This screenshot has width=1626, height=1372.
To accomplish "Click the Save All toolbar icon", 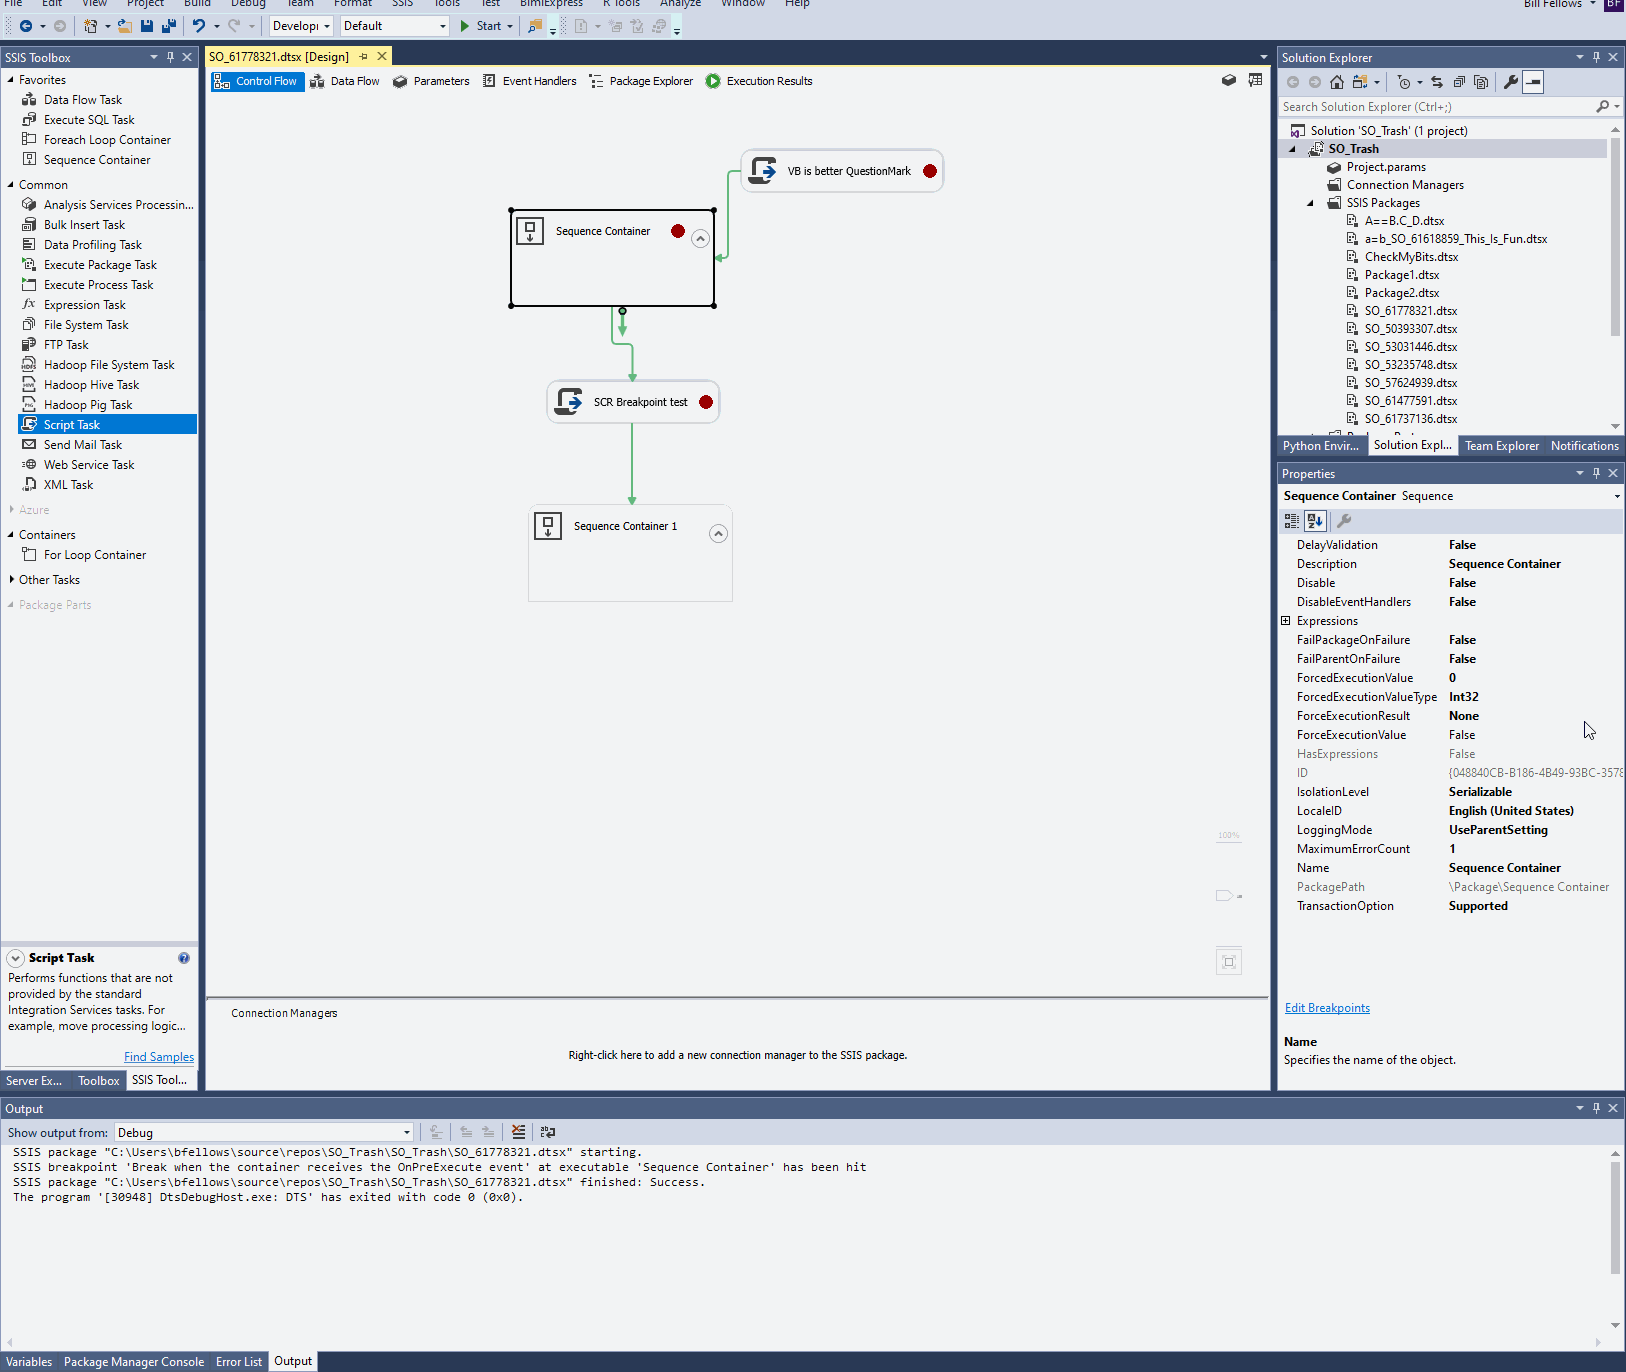I will [167, 26].
